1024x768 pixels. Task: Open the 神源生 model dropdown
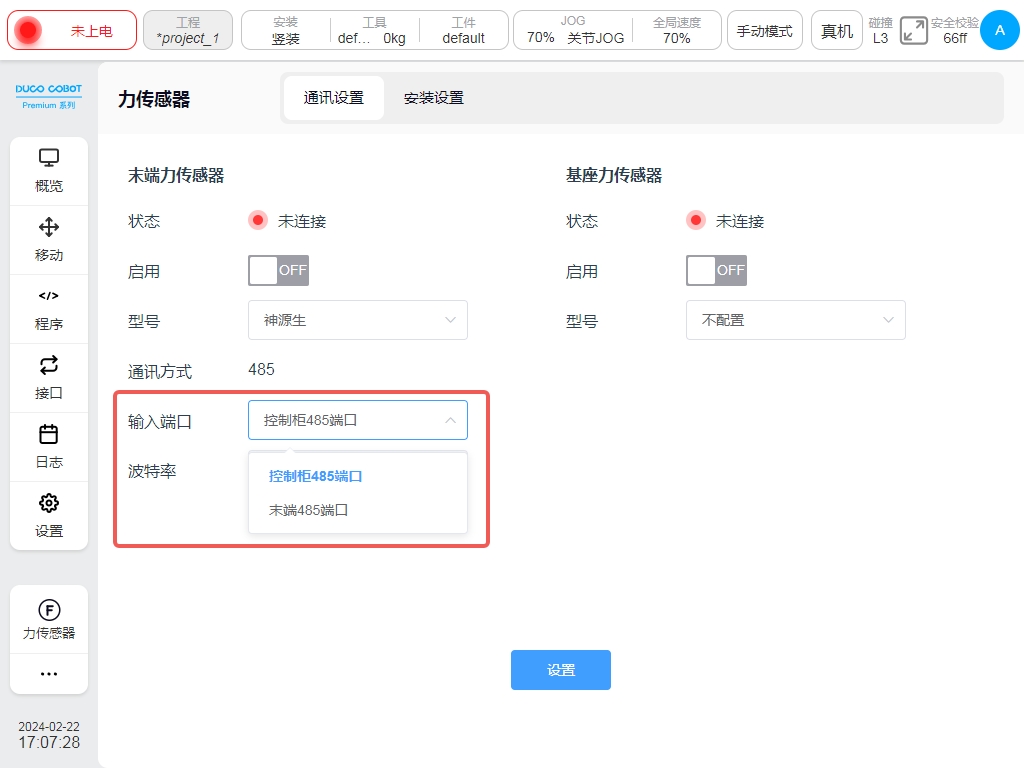(358, 320)
